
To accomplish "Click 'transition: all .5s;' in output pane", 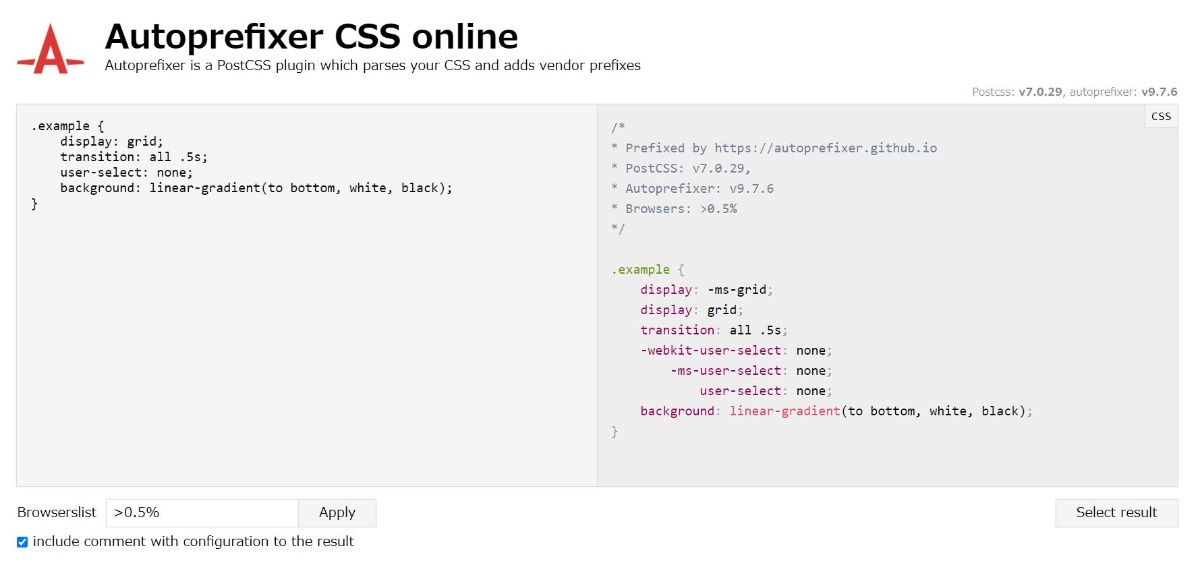I will tap(715, 330).
